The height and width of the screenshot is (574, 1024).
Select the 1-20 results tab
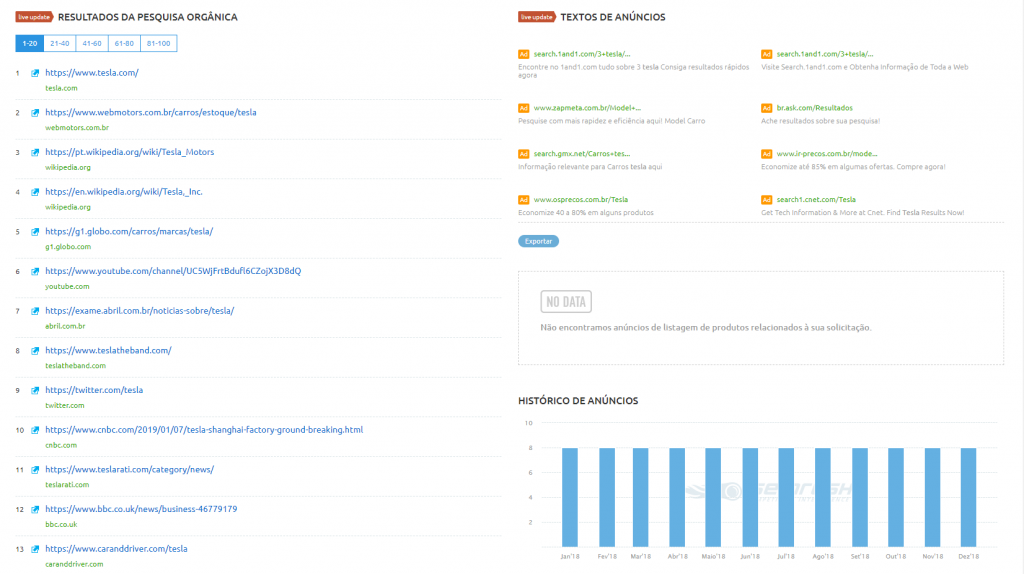pos(29,43)
